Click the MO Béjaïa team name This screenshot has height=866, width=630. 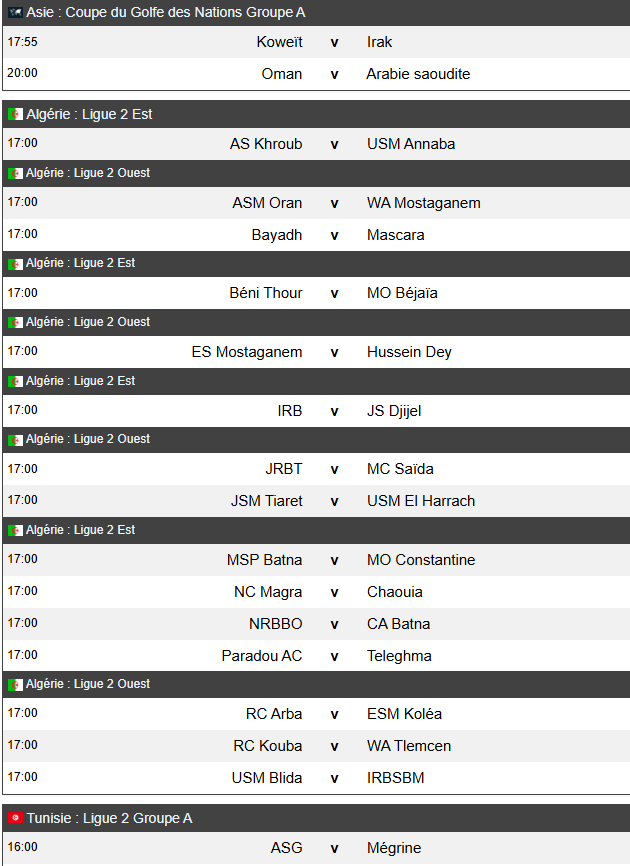pos(402,293)
